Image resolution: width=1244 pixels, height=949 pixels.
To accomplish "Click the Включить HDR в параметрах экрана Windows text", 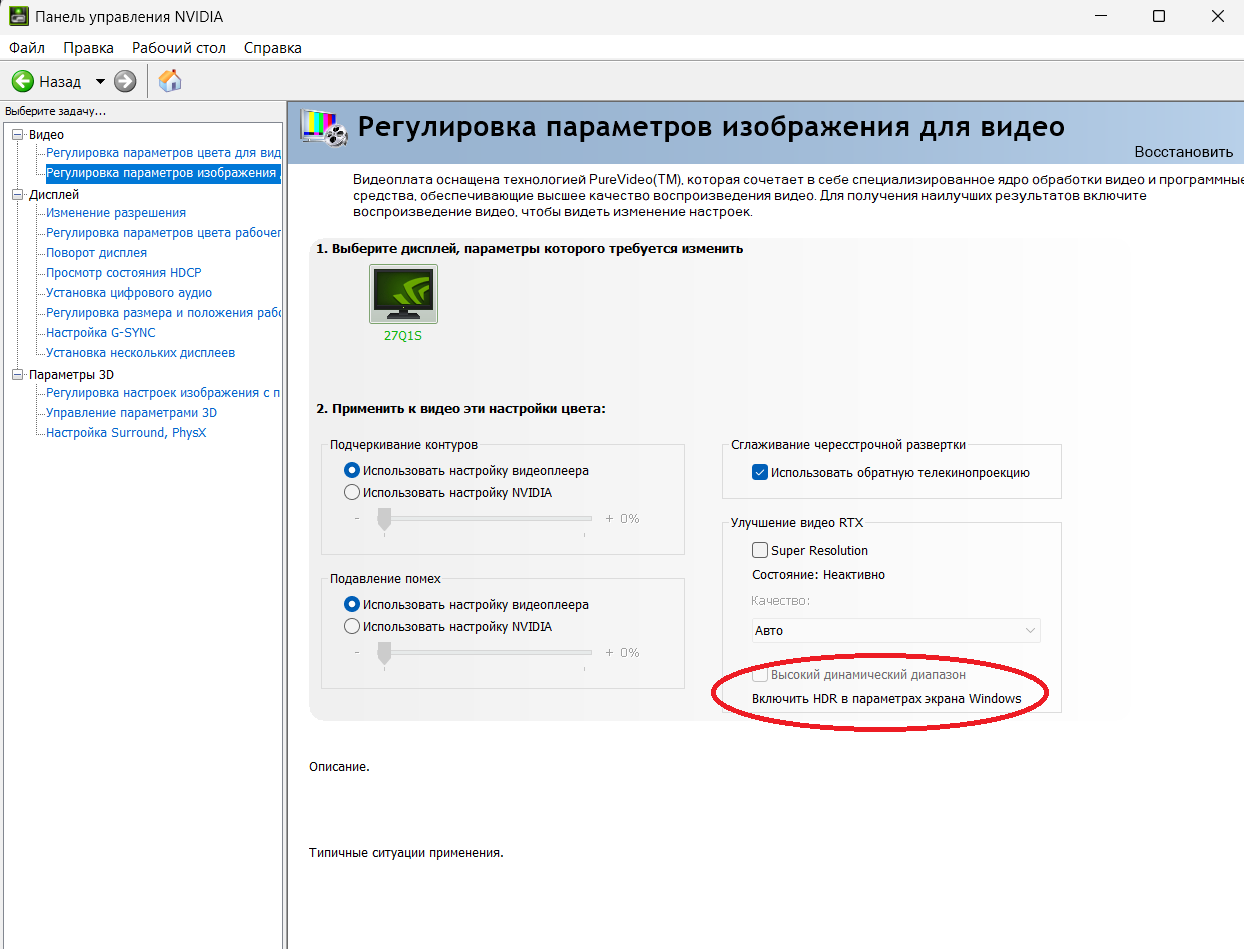I will 887,698.
